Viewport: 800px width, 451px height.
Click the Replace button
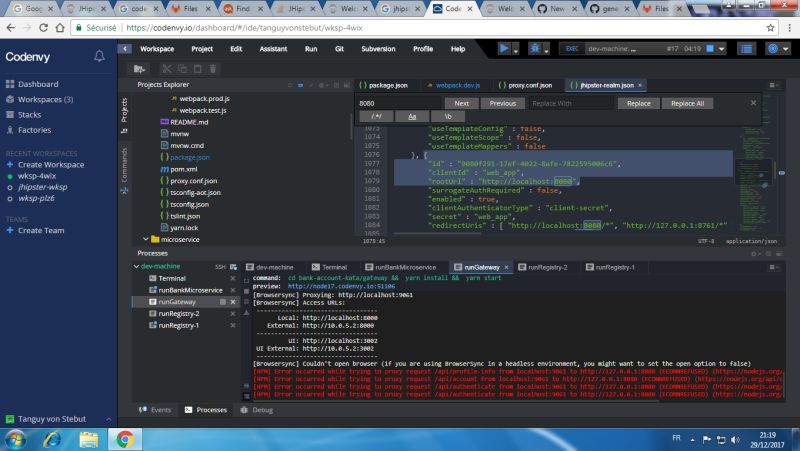pos(638,103)
